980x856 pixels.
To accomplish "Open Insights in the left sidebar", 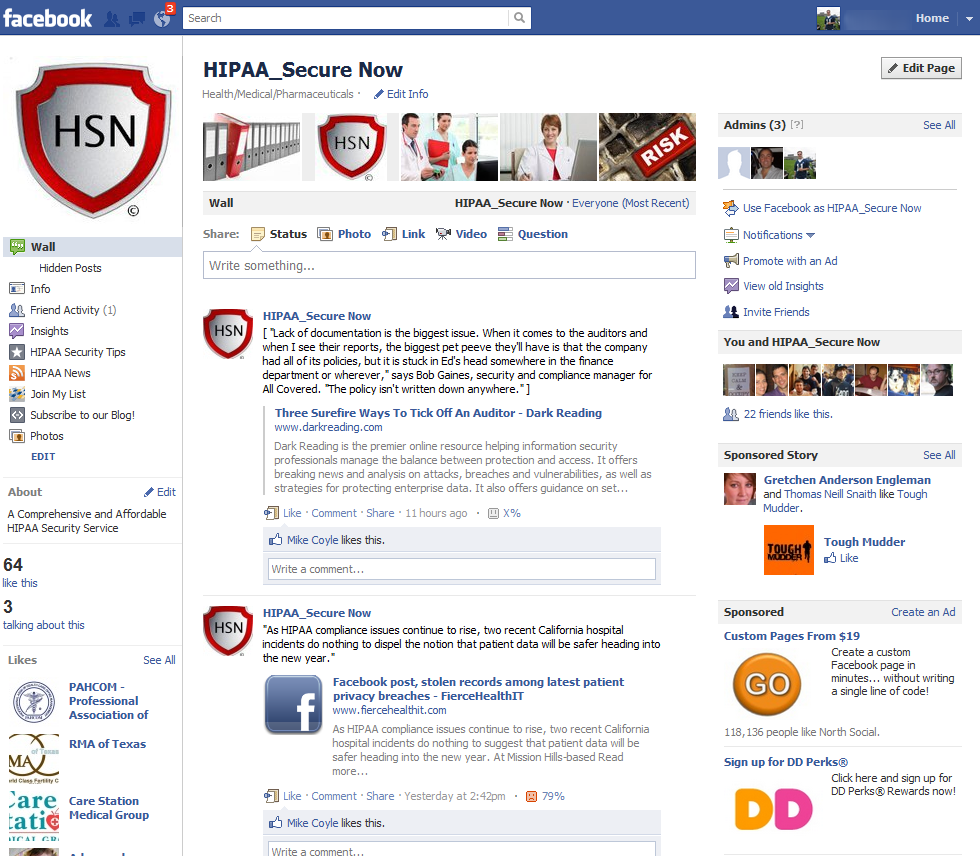I will pyautogui.click(x=49, y=331).
